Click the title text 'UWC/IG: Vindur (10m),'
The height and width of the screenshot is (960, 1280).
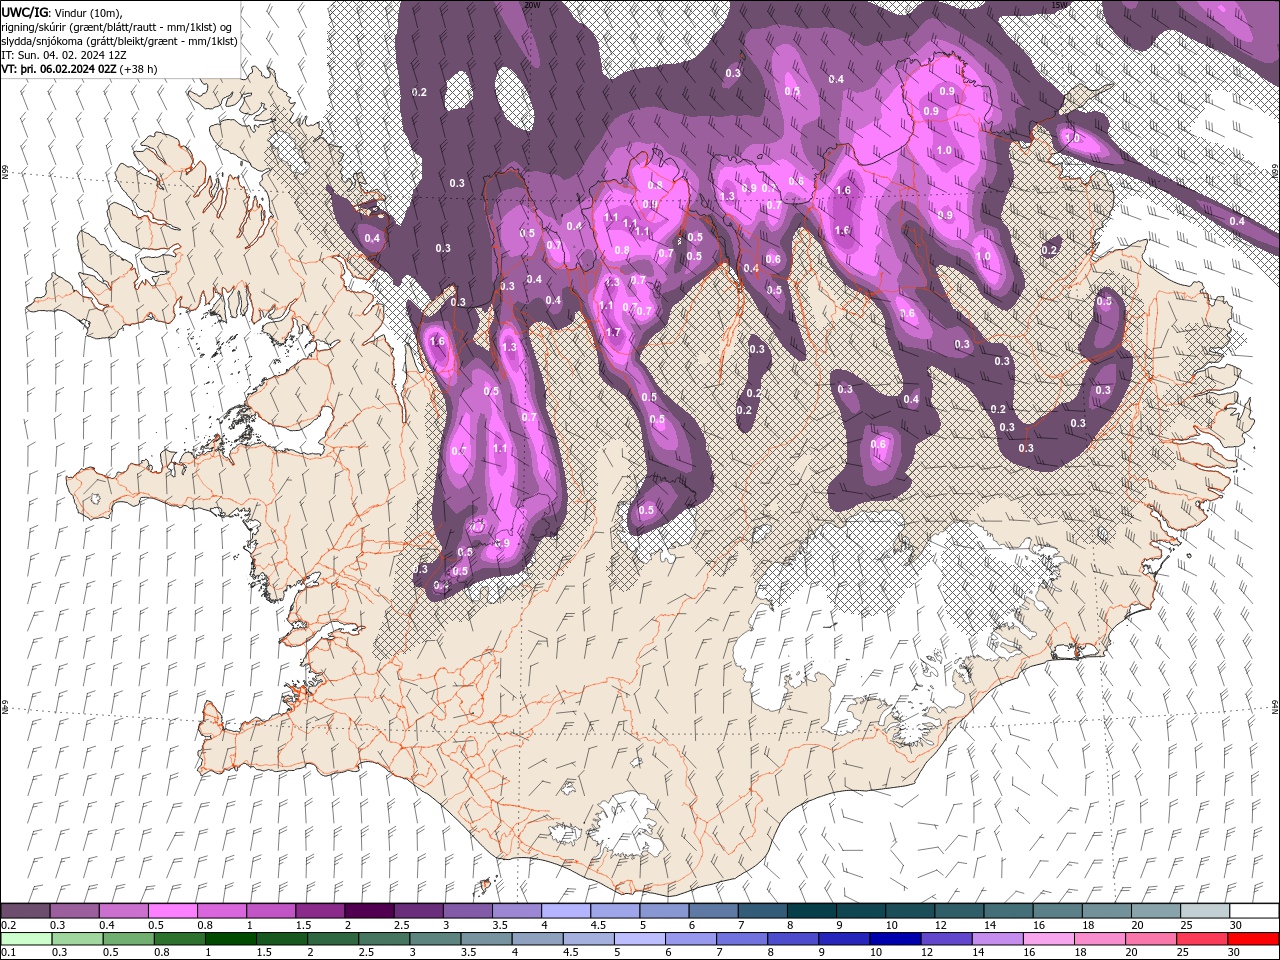[63, 12]
